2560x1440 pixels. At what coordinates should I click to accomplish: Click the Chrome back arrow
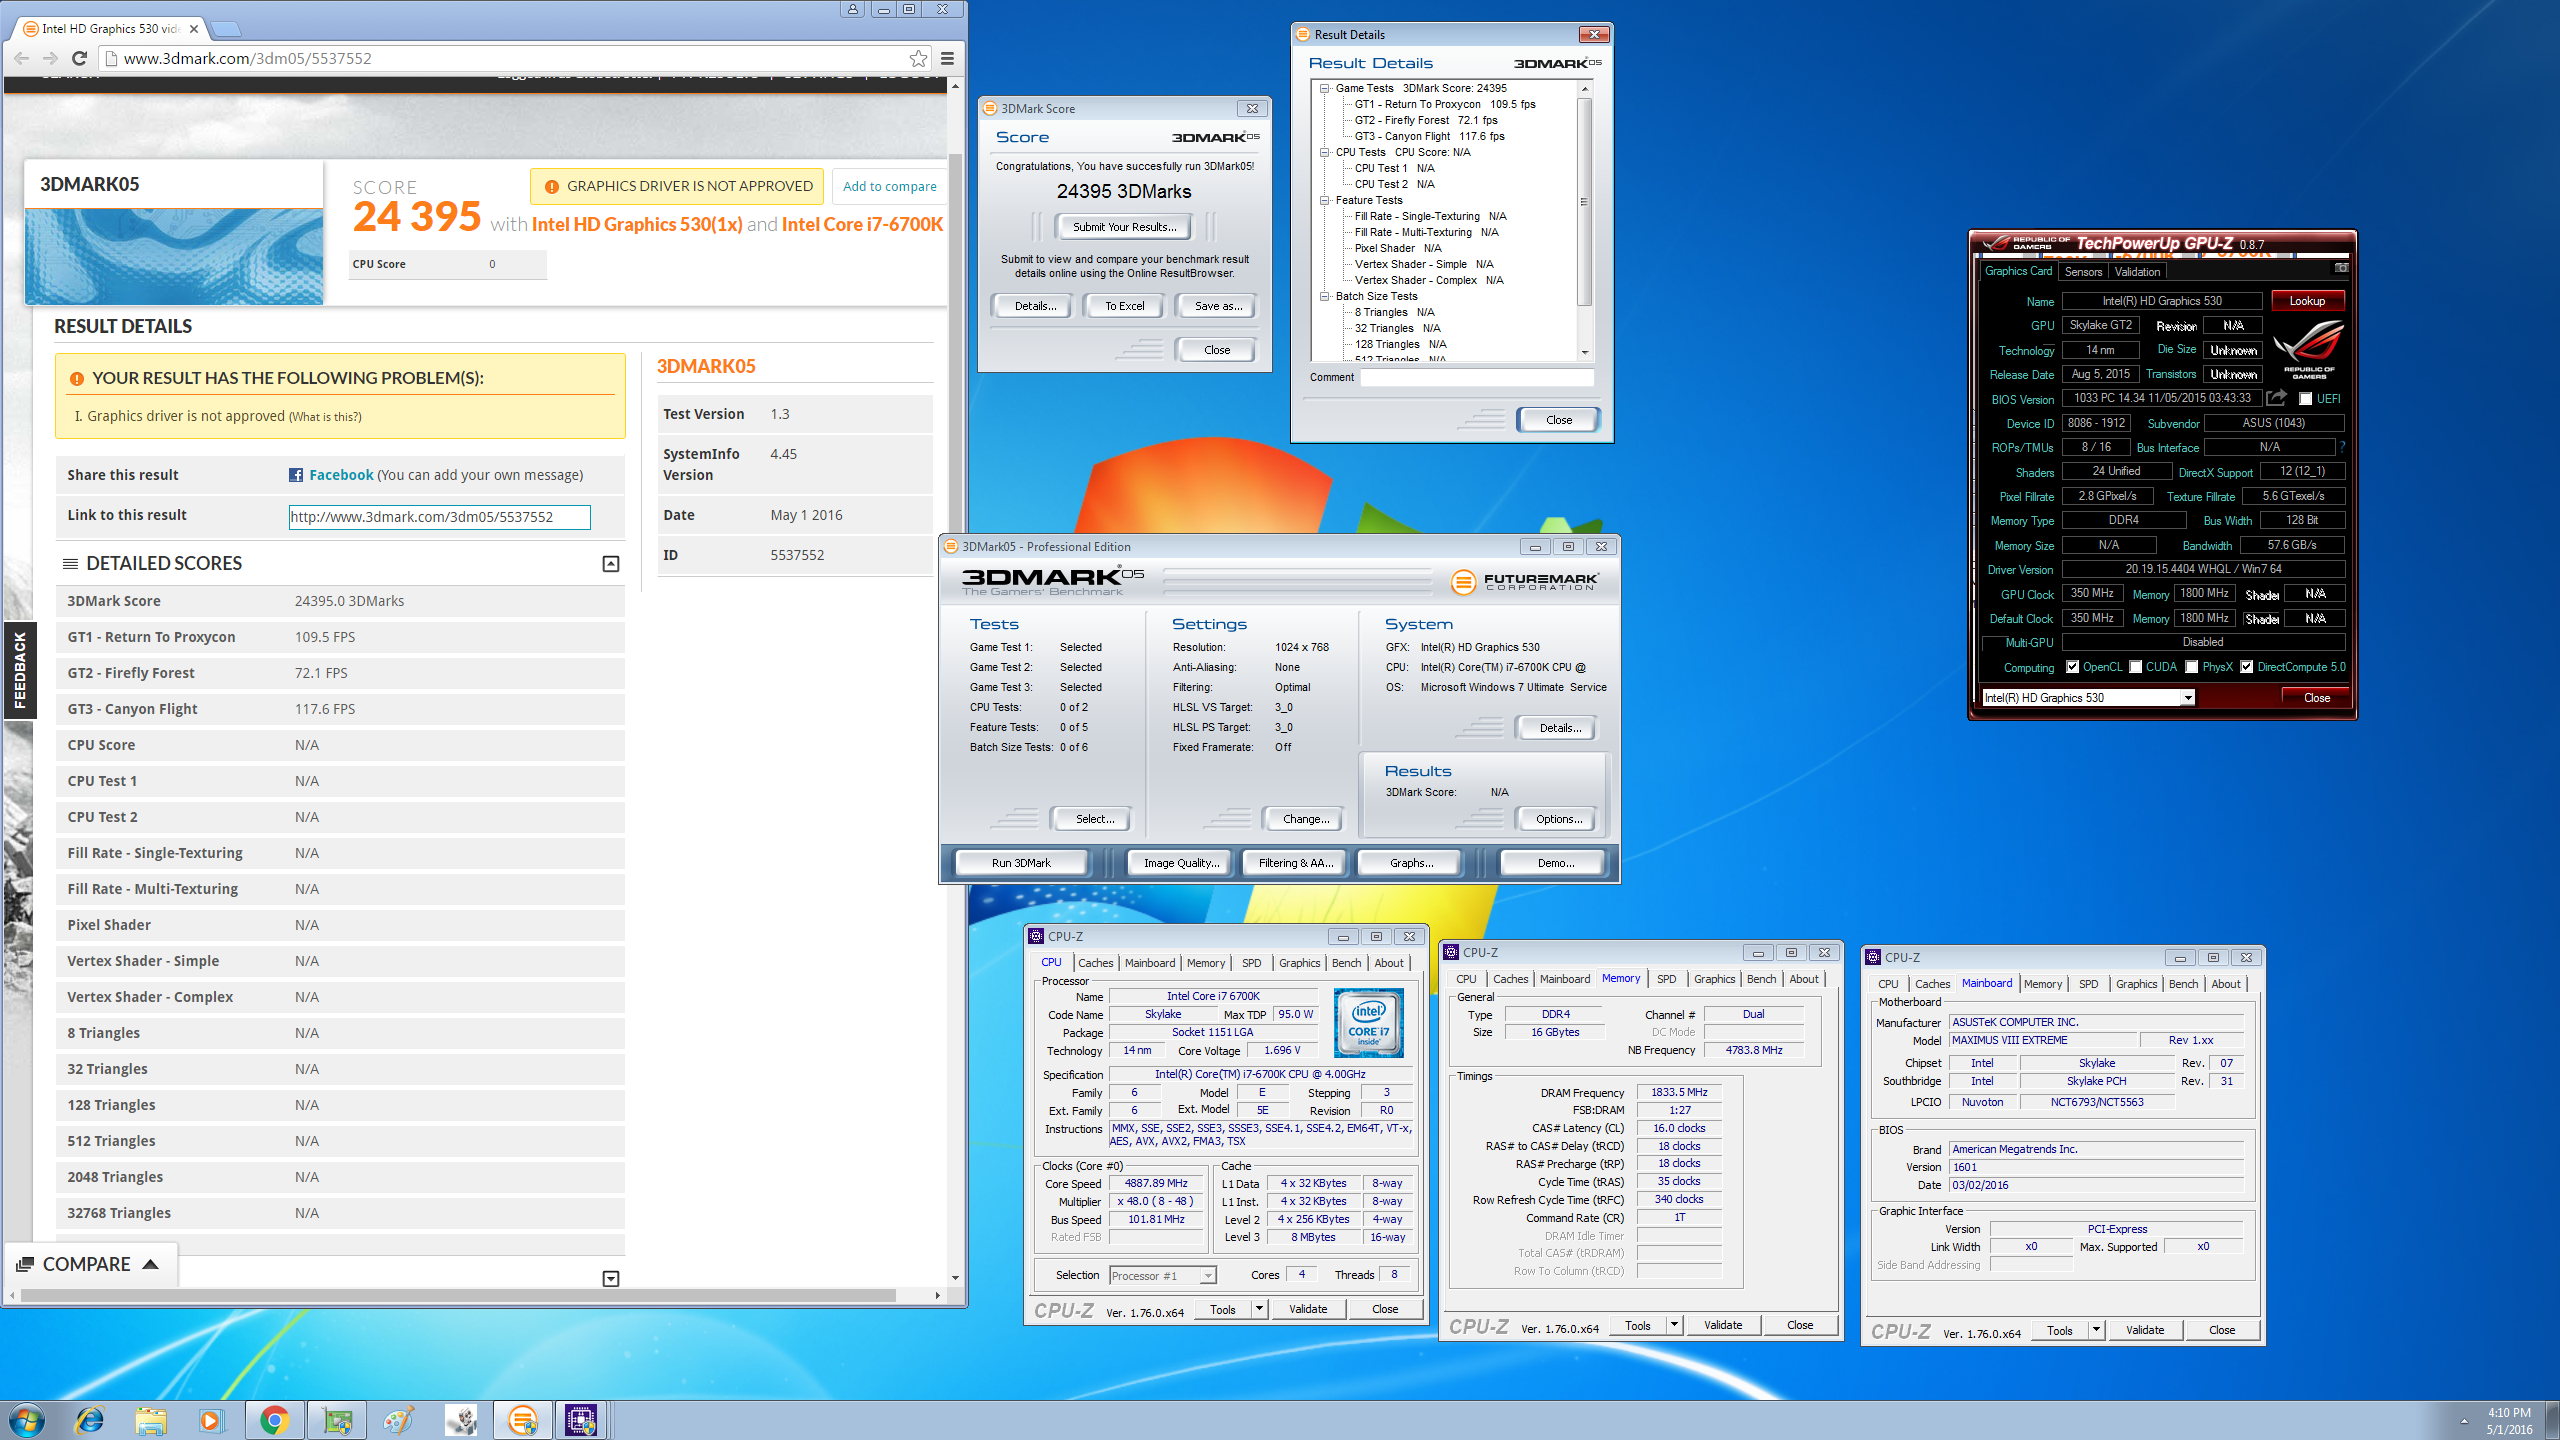pos(22,58)
